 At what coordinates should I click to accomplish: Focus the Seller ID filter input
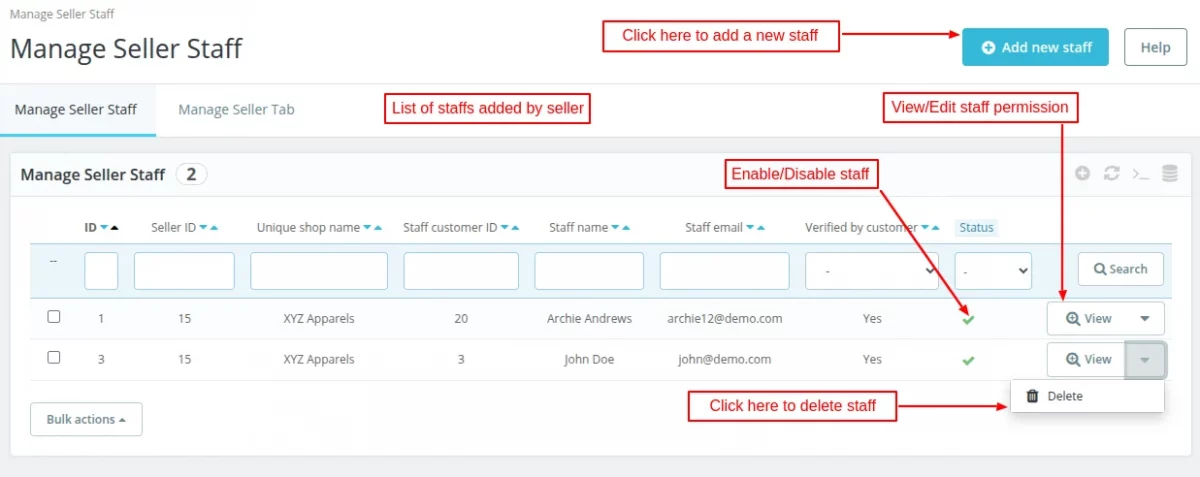click(184, 271)
